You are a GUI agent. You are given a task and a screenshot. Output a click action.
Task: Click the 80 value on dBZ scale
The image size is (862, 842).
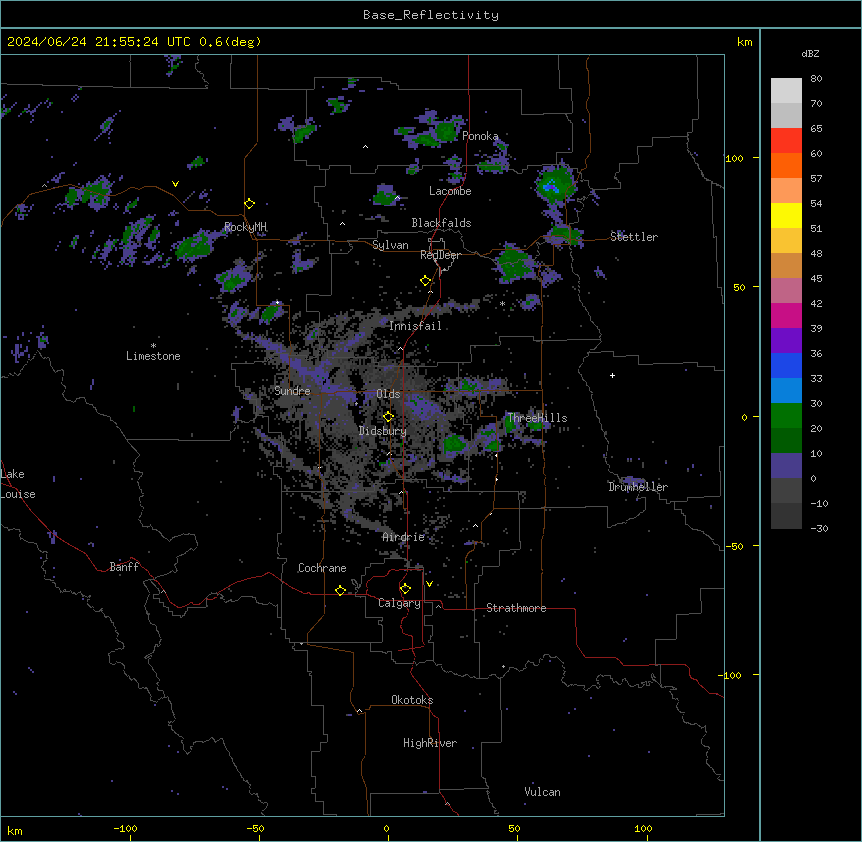point(816,79)
